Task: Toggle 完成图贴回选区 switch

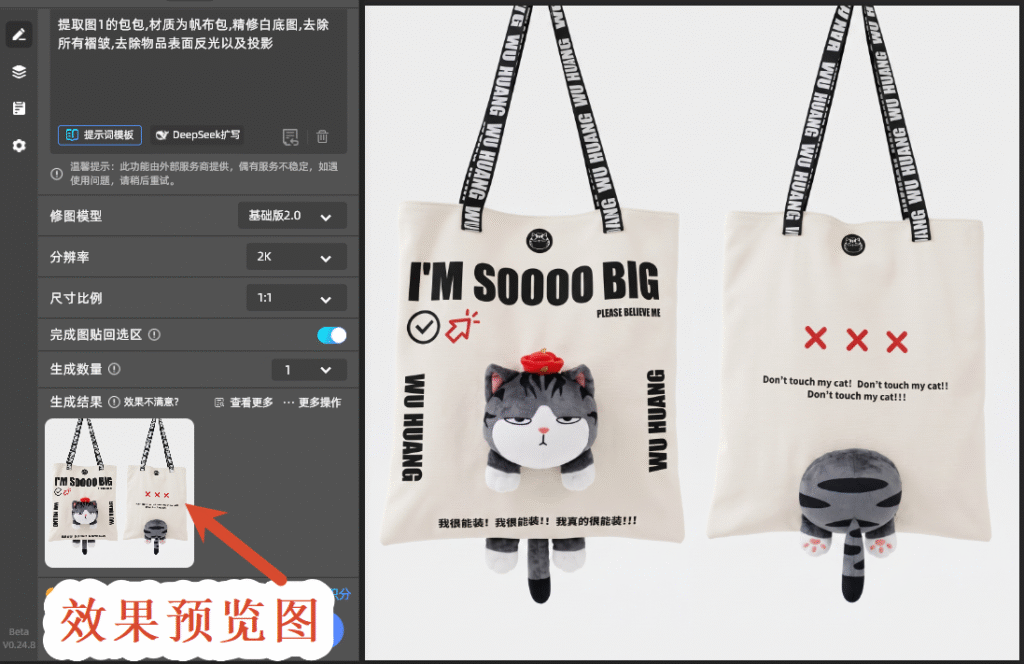Action: [x=332, y=335]
